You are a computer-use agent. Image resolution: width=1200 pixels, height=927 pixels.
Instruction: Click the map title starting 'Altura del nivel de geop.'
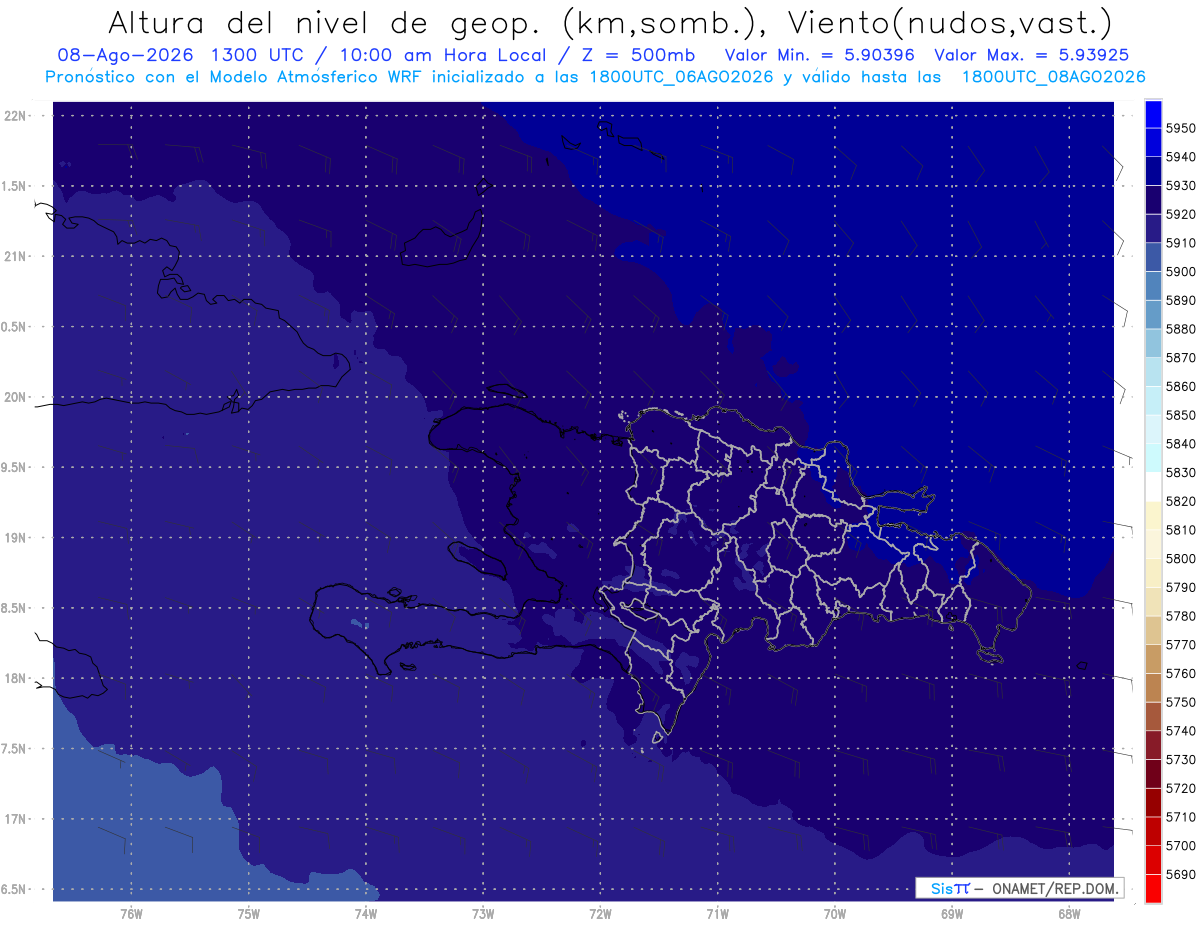(x=610, y=22)
